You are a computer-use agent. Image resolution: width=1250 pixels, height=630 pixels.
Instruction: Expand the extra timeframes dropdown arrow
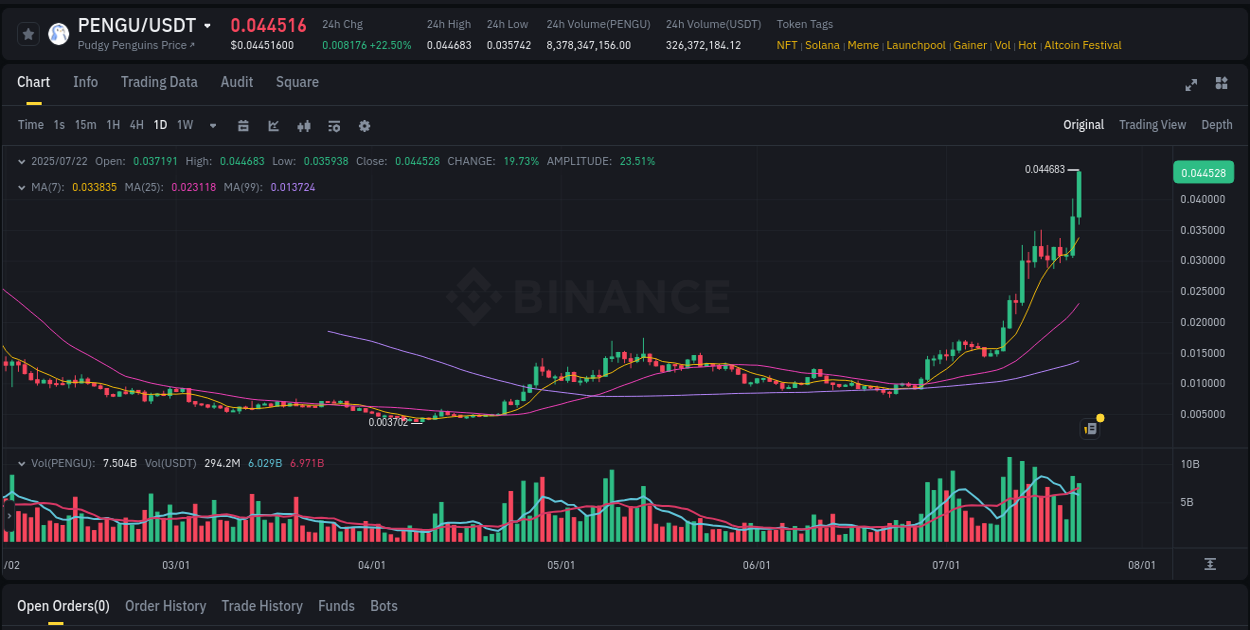pyautogui.click(x=212, y=126)
